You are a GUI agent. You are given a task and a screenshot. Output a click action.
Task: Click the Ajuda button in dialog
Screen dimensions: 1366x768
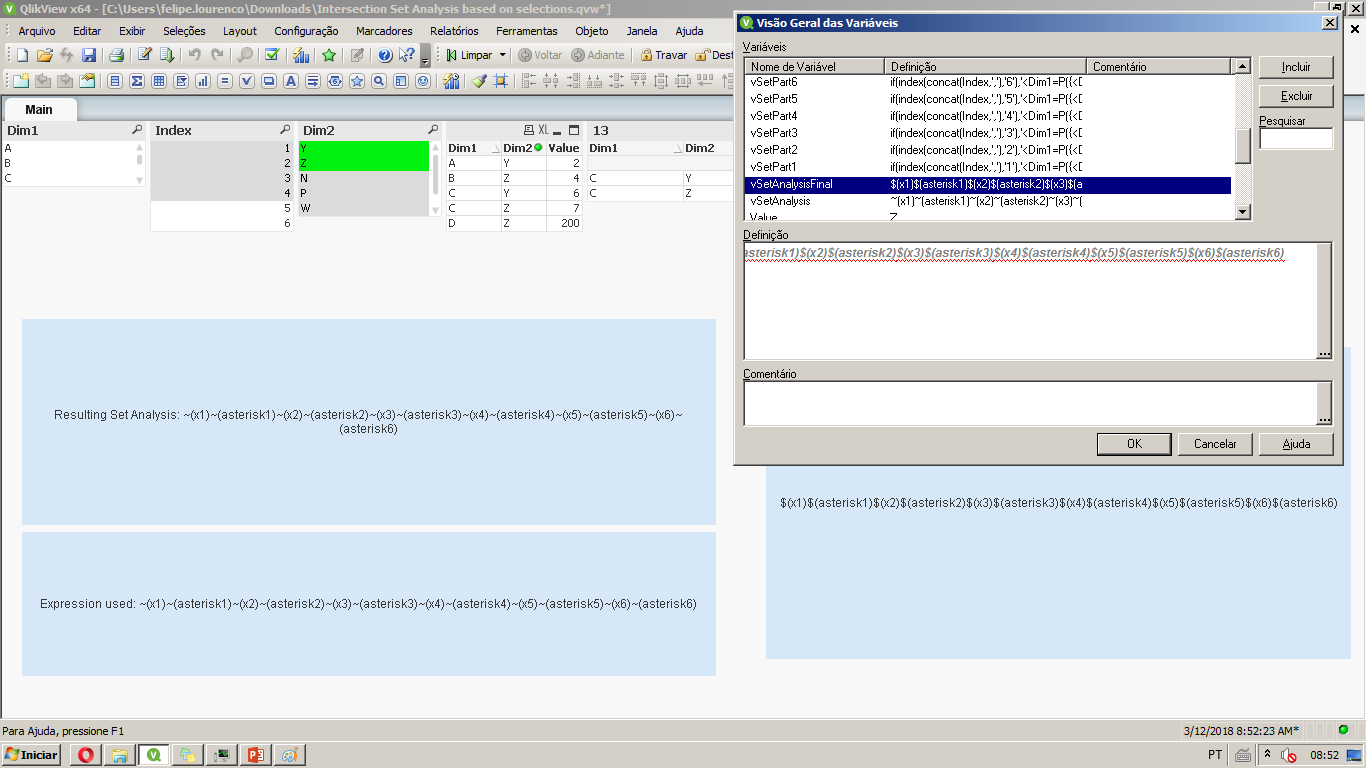click(x=1296, y=443)
